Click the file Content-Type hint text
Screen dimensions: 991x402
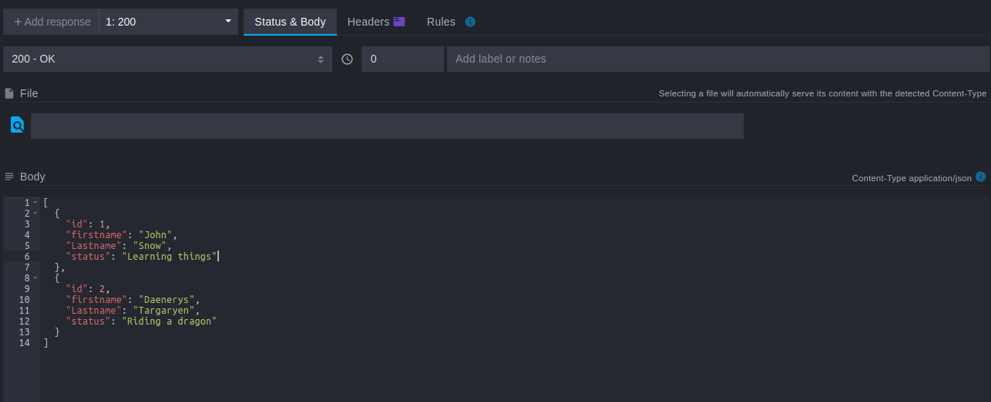(822, 94)
